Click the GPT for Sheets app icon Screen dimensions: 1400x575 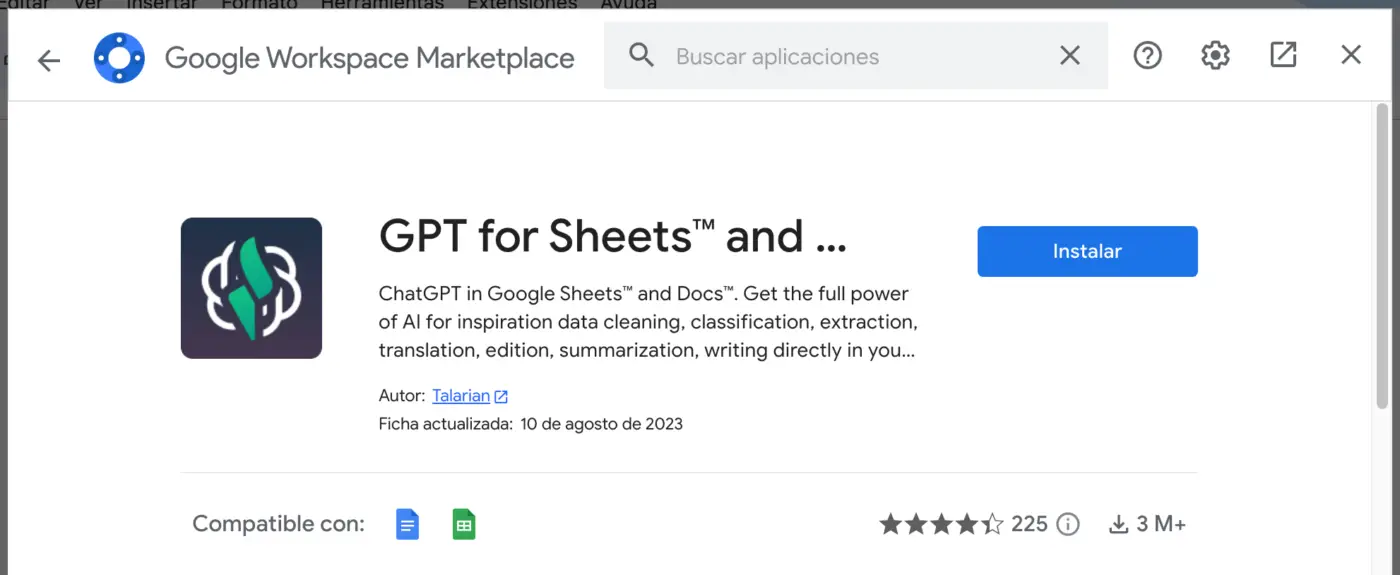pos(251,288)
